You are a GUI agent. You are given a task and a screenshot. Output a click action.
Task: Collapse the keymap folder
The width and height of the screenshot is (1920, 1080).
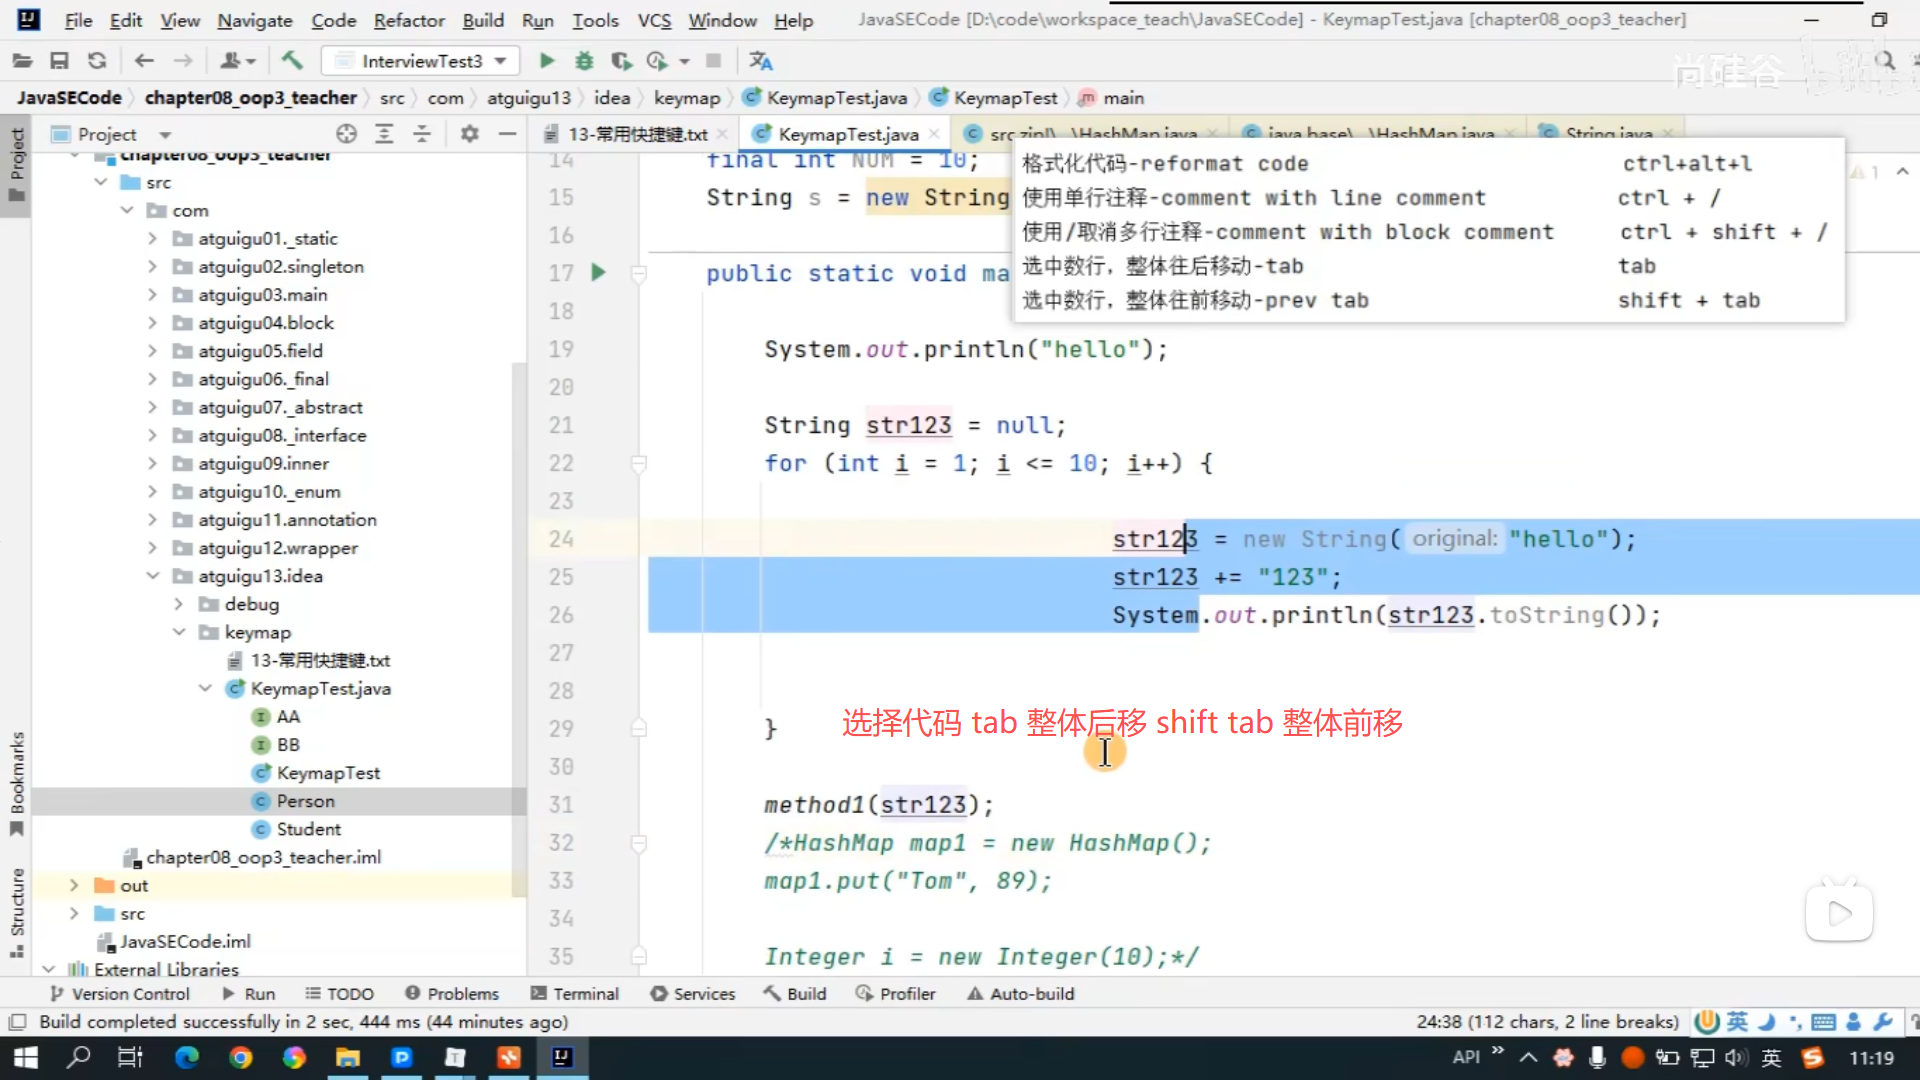pos(179,632)
